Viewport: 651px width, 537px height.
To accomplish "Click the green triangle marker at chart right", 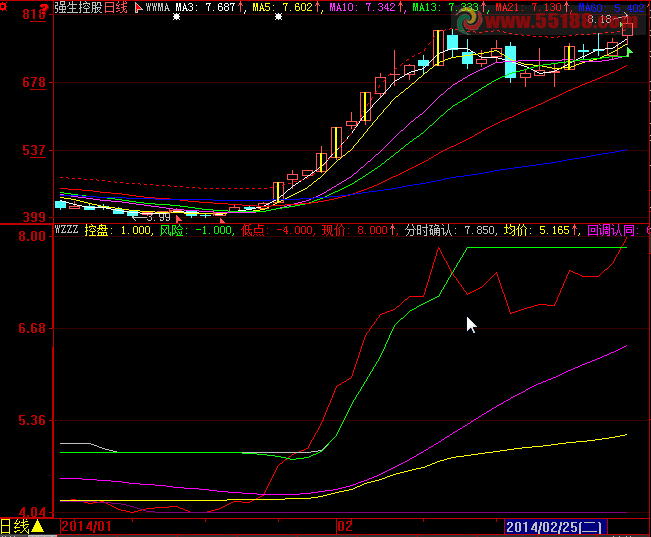I will pyautogui.click(x=629, y=51).
